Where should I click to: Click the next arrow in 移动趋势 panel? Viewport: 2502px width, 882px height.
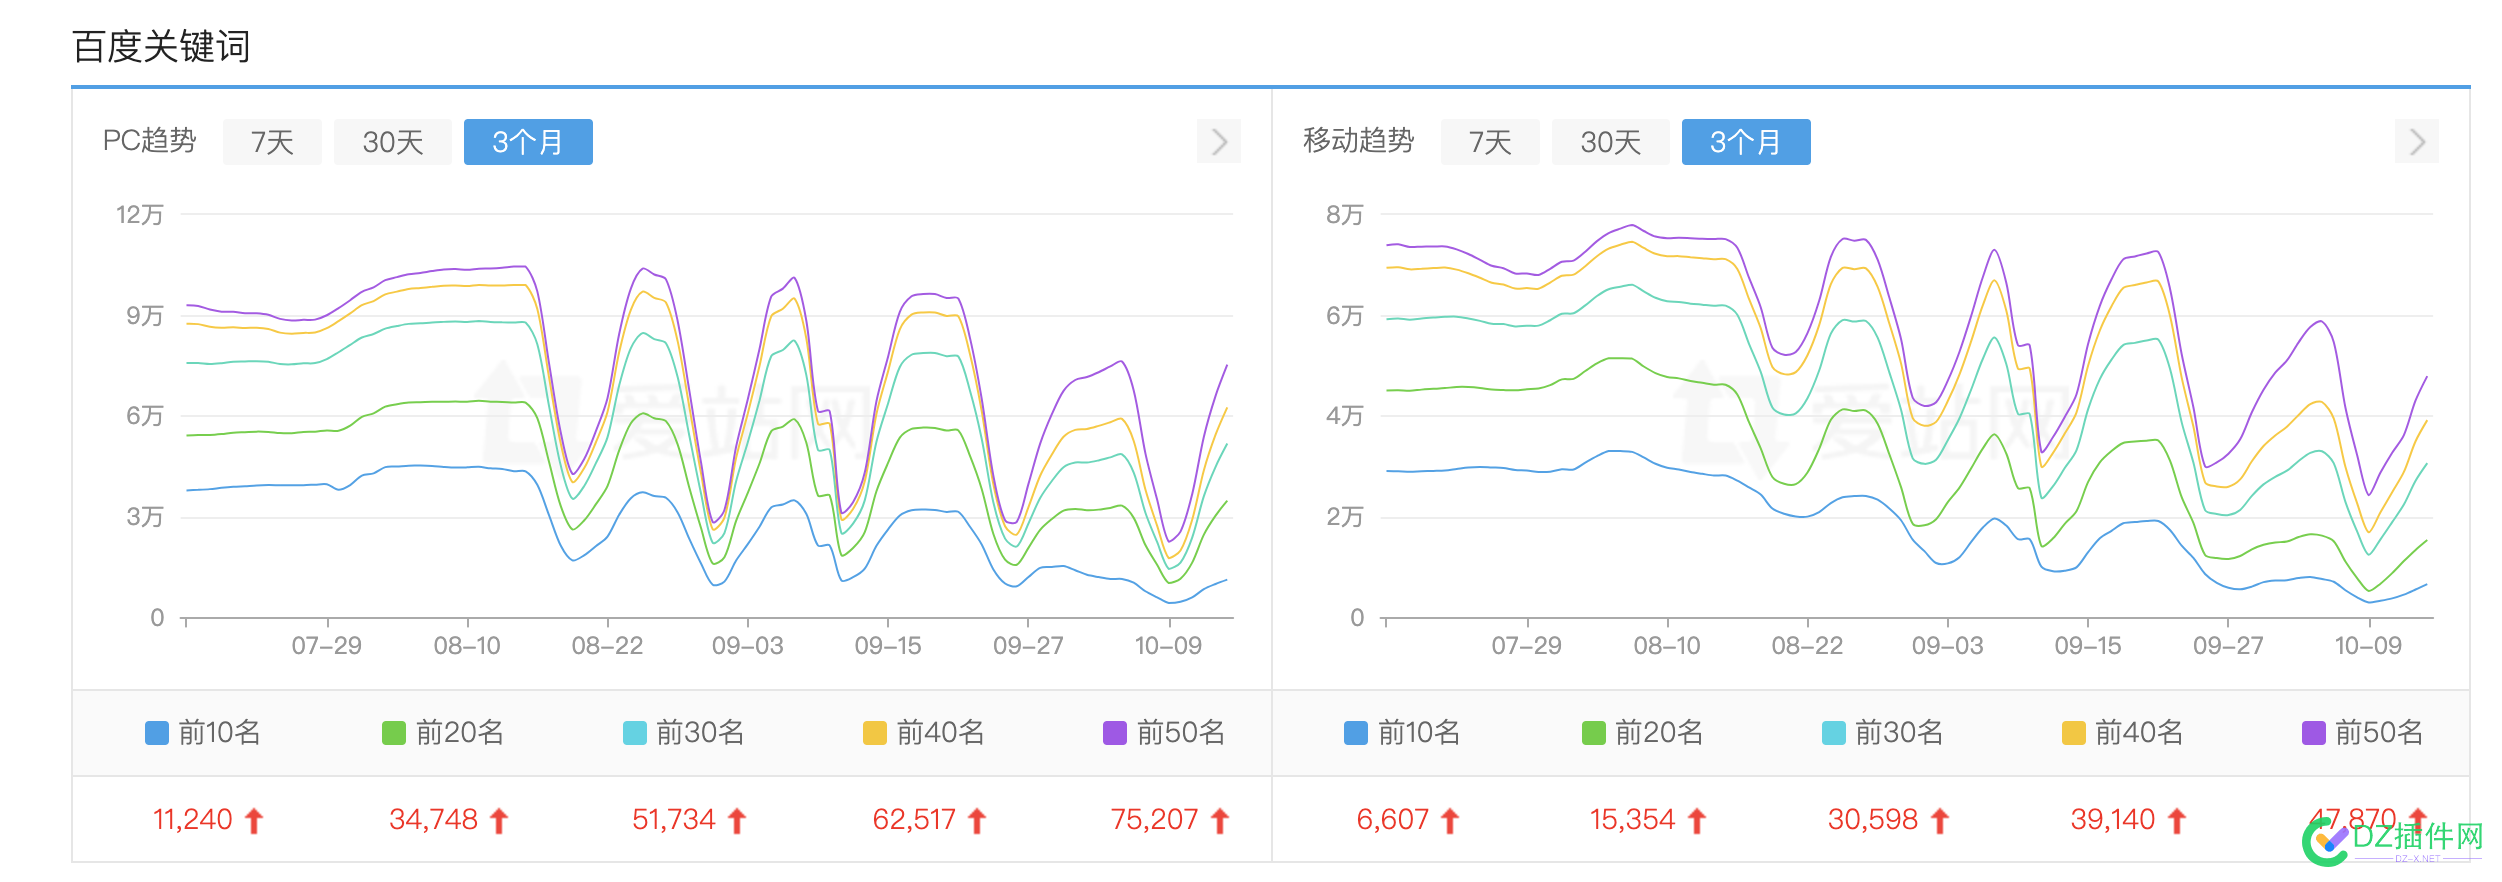pos(2417,141)
